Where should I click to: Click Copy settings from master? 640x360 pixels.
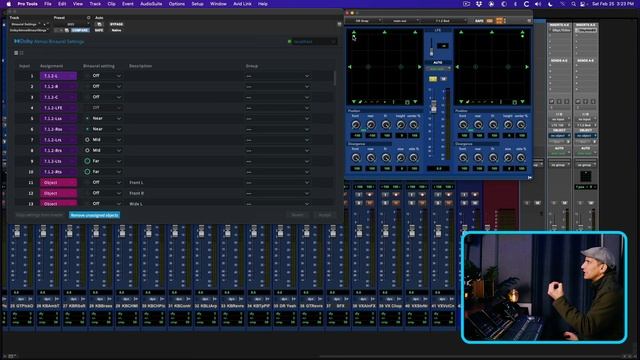[40, 215]
